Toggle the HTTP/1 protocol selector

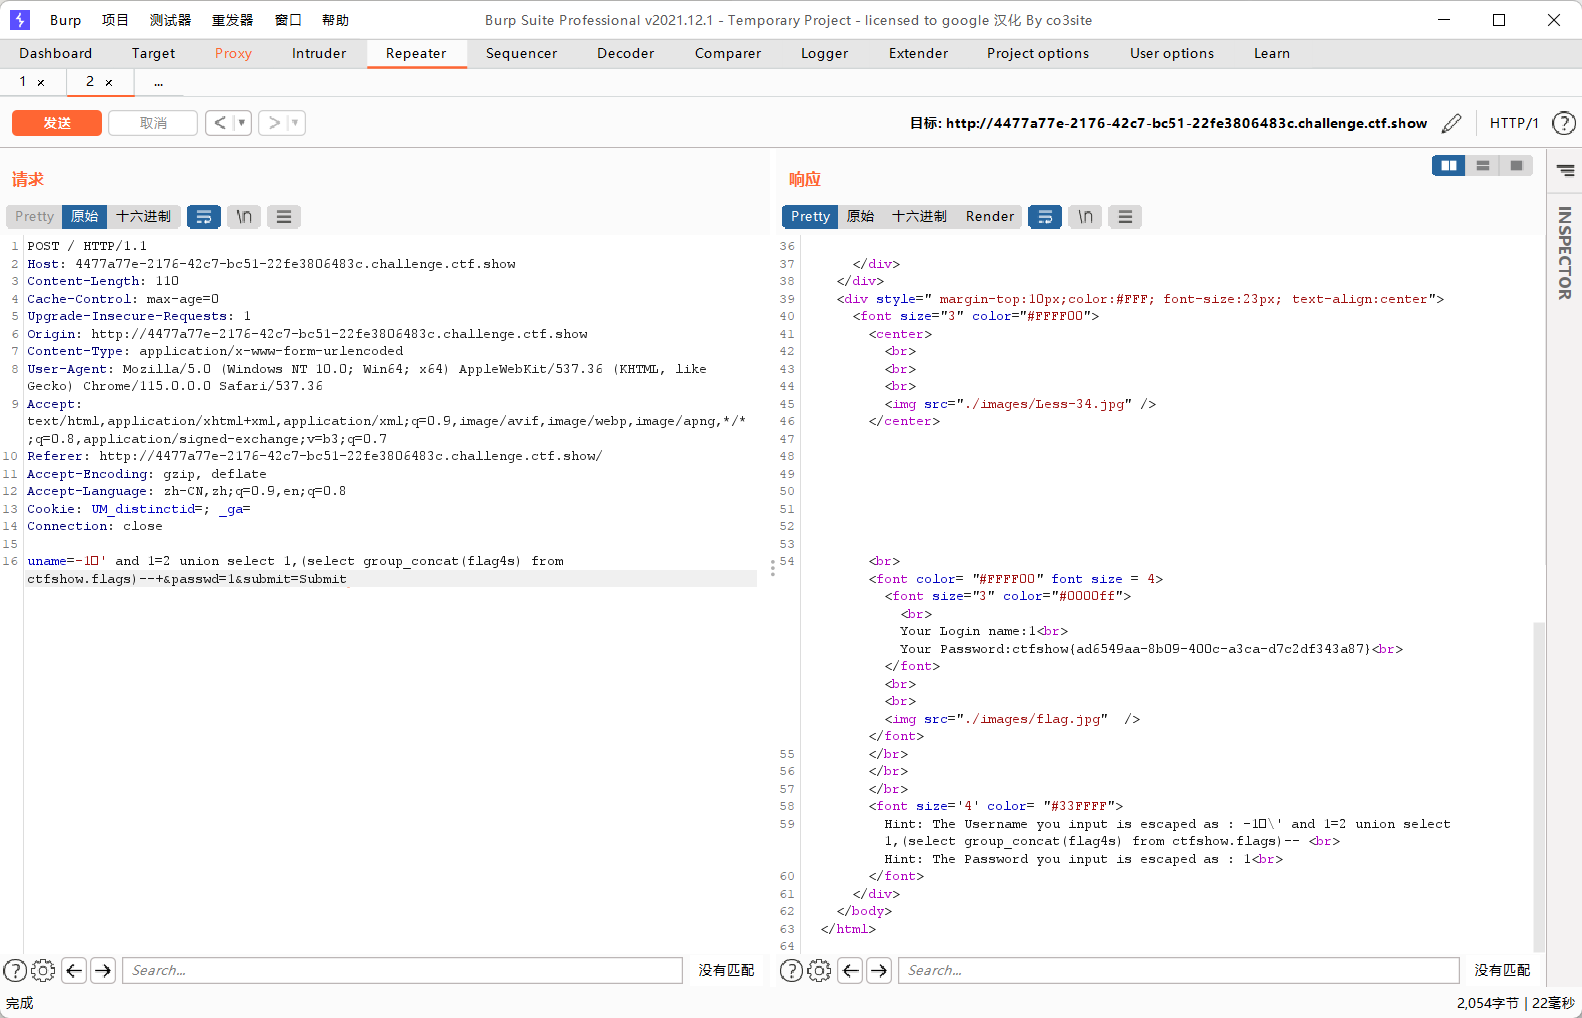pyautogui.click(x=1514, y=123)
